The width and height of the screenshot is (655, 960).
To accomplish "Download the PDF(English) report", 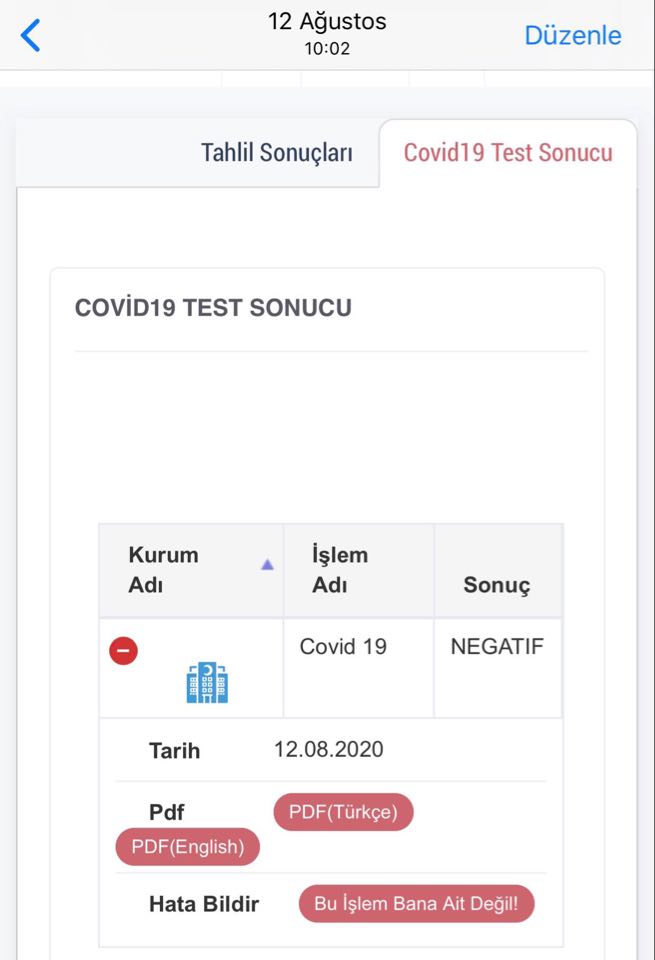I will coord(188,847).
